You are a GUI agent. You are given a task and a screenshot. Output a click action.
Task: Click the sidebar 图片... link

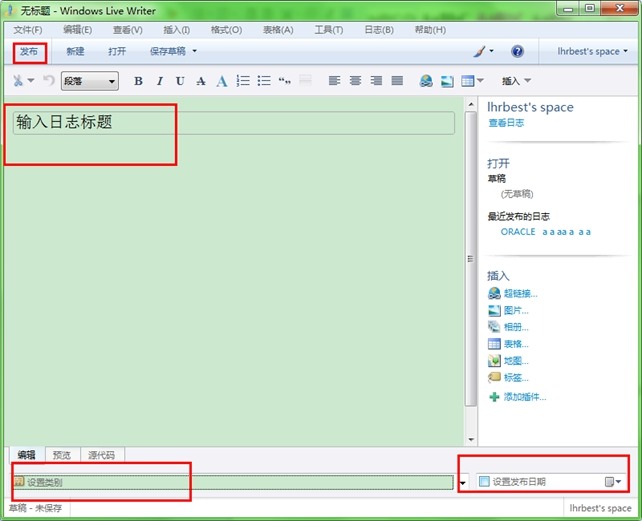pyautogui.click(x=516, y=310)
